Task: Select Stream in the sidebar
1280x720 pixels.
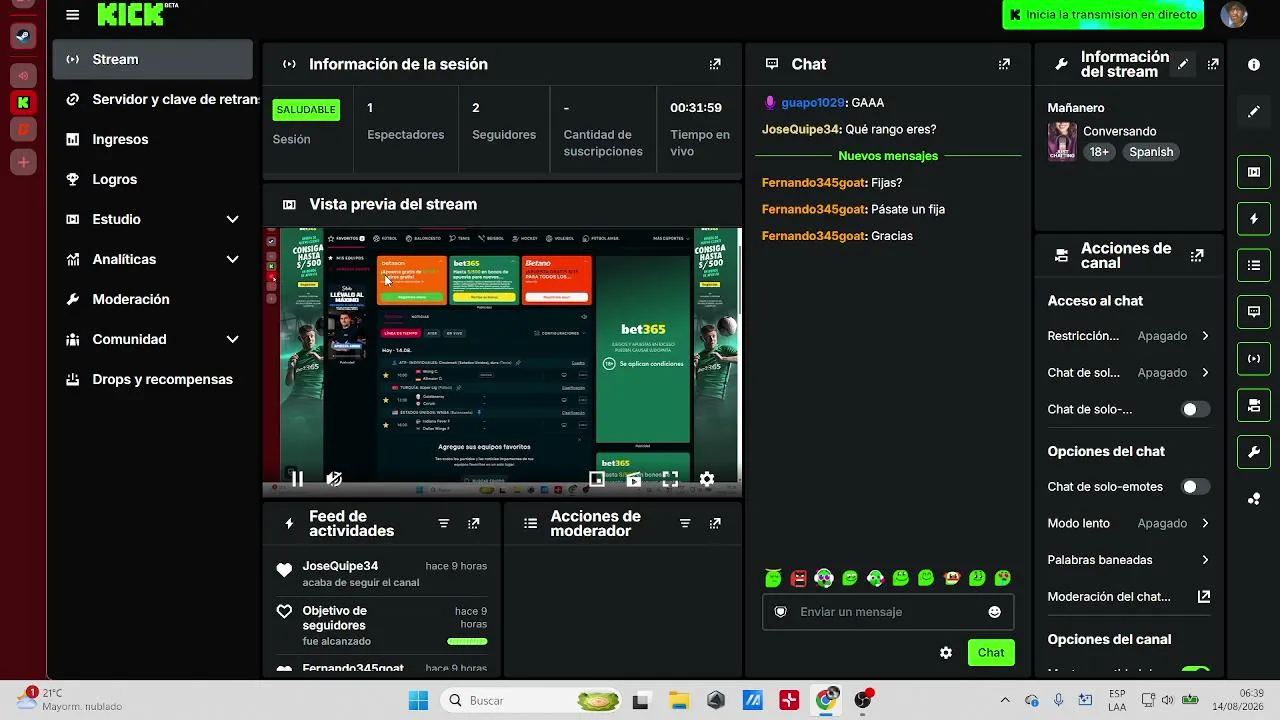Action: pyautogui.click(x=153, y=59)
